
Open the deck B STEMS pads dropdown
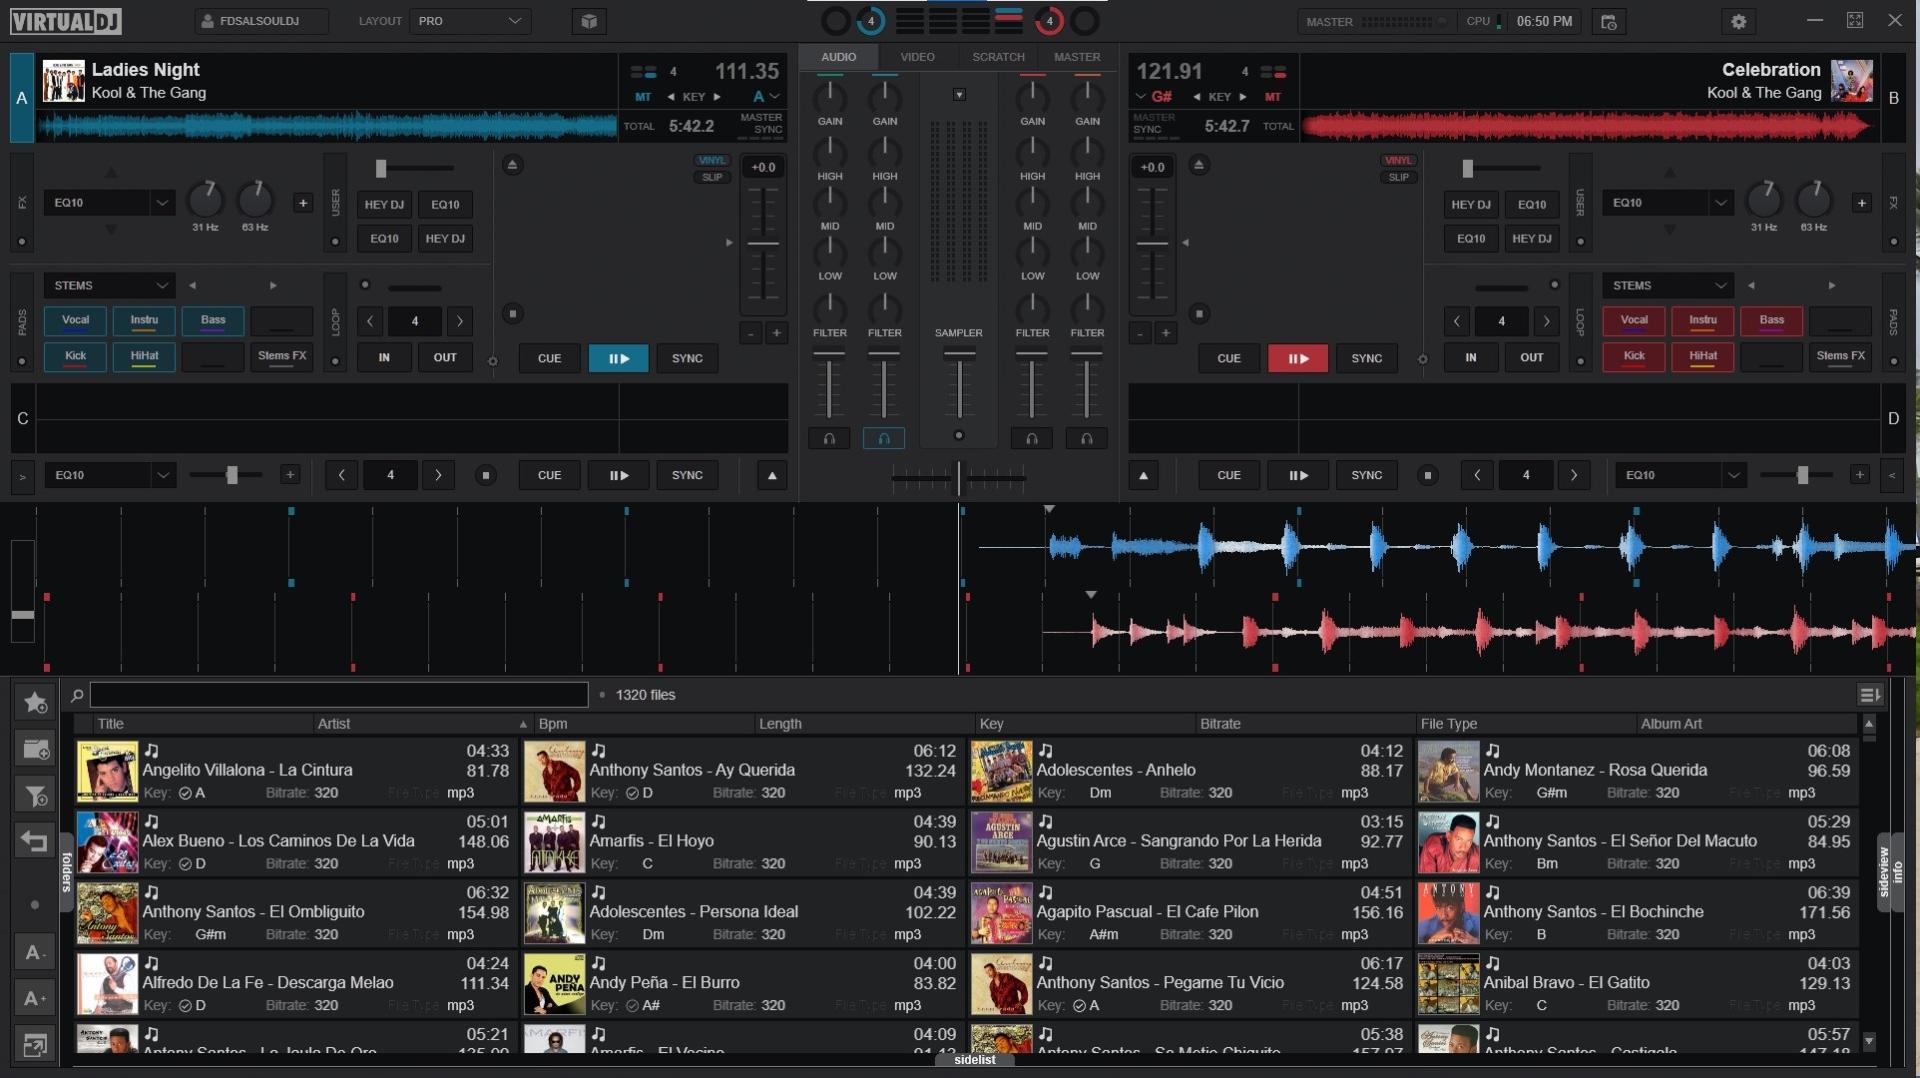pyautogui.click(x=1667, y=286)
